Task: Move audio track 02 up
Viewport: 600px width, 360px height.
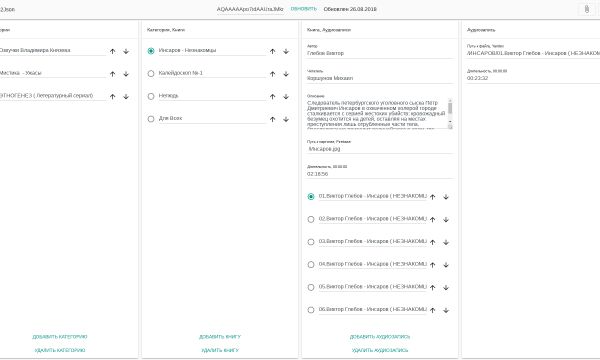Action: [x=432, y=220]
